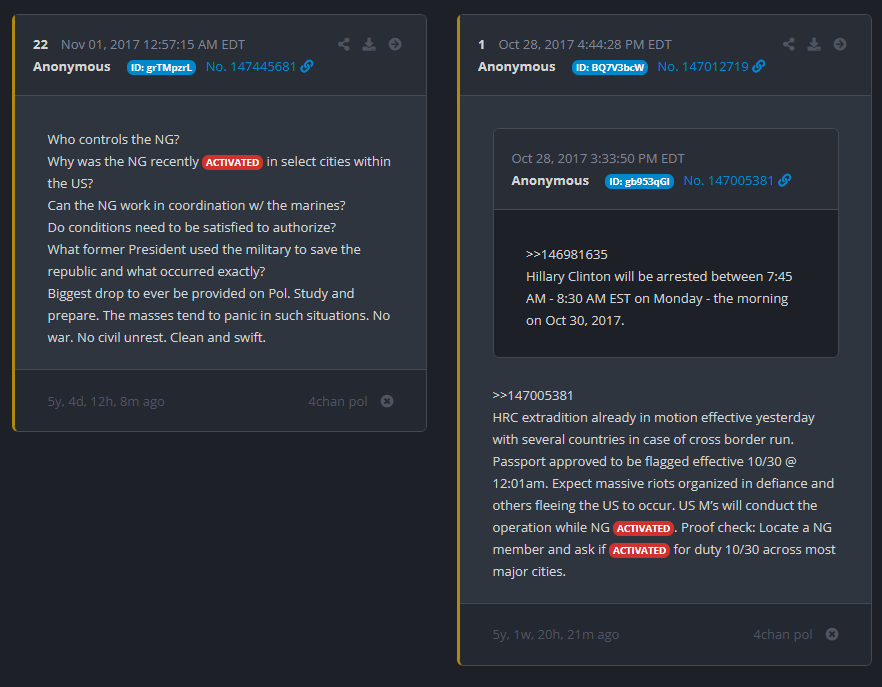The image size is (882, 687).
Task: Click line 'Who controls the NG?'
Action: (114, 139)
